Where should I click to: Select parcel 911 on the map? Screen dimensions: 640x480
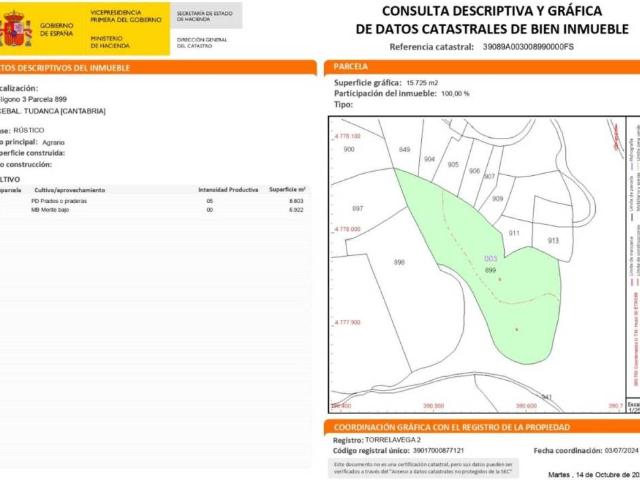pos(514,233)
